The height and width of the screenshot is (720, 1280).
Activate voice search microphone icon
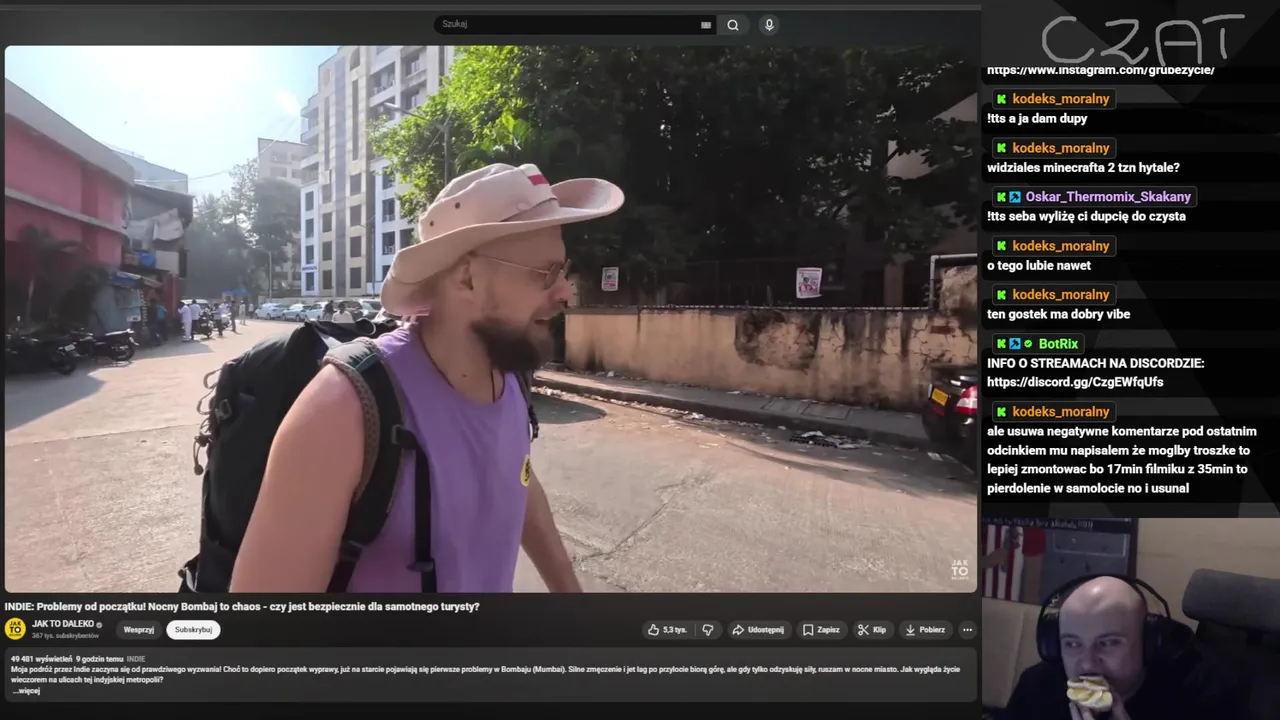pos(769,25)
